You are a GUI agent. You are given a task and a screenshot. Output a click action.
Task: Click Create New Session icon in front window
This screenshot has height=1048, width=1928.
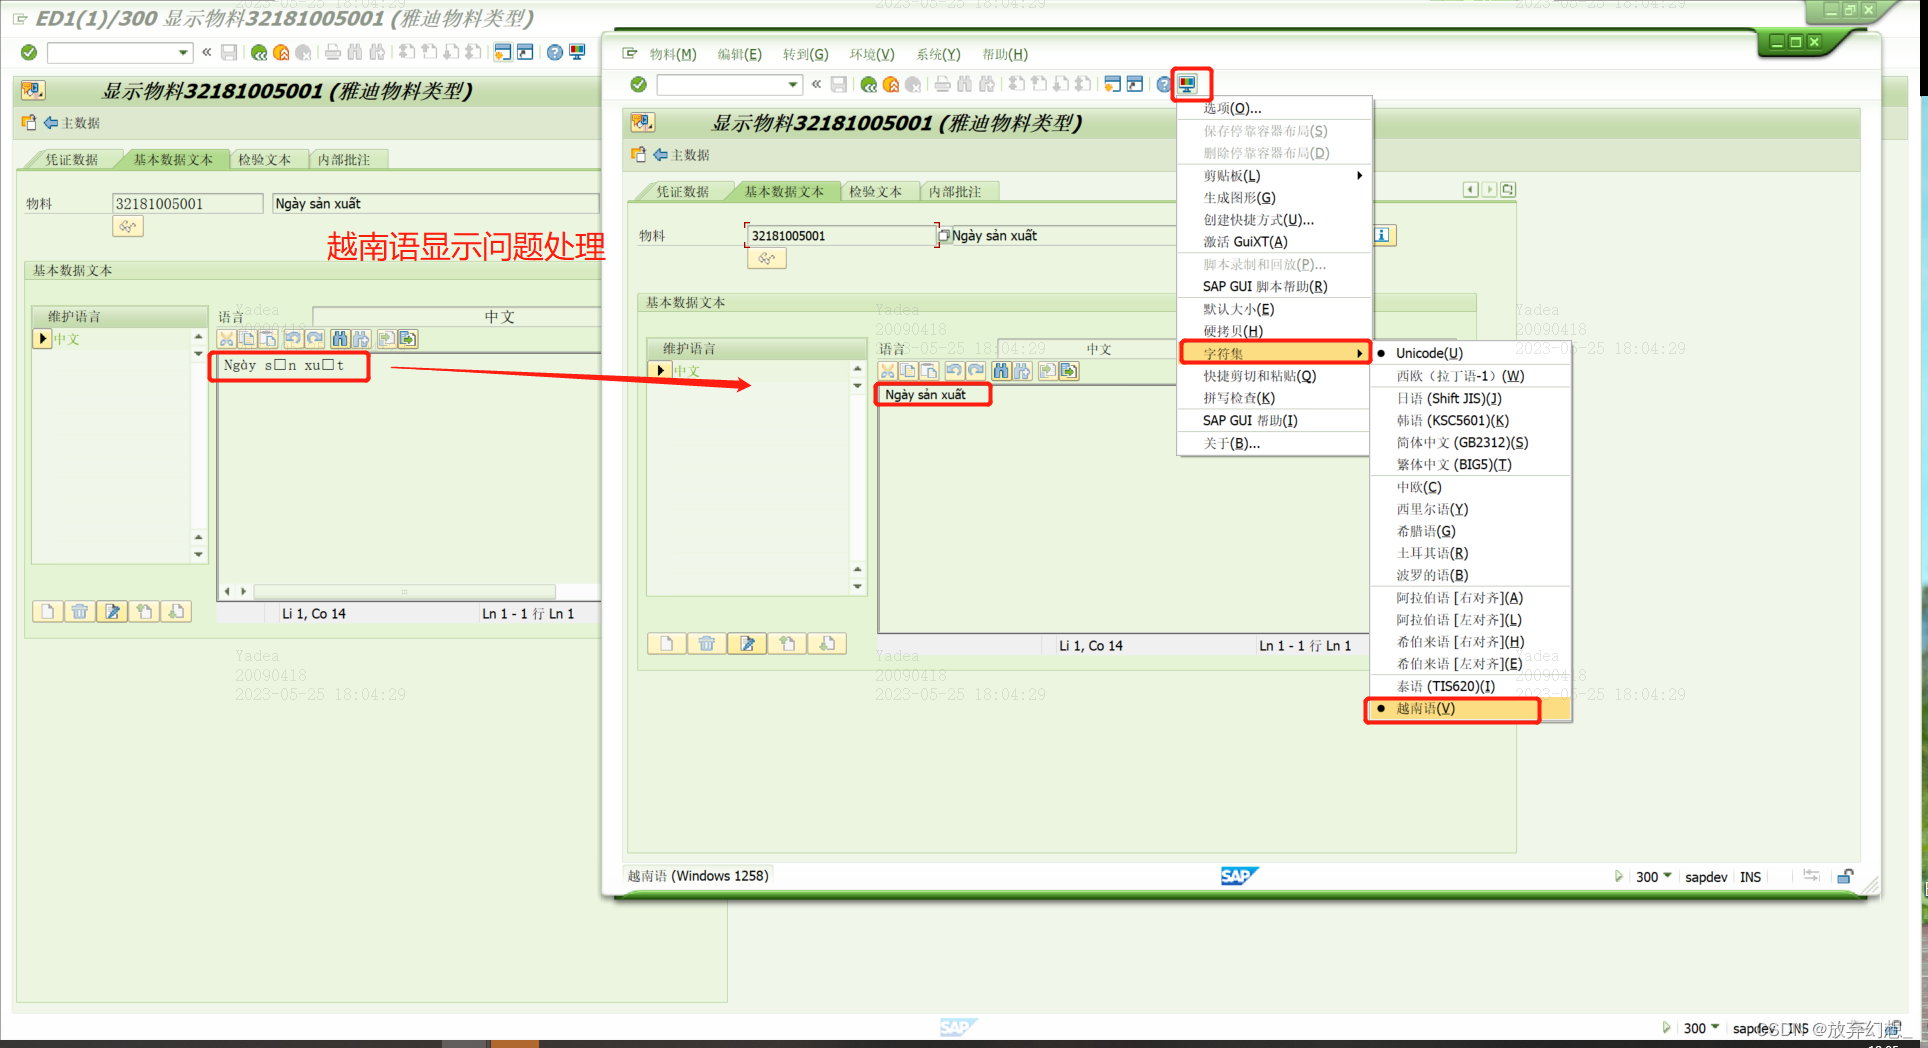(1112, 85)
